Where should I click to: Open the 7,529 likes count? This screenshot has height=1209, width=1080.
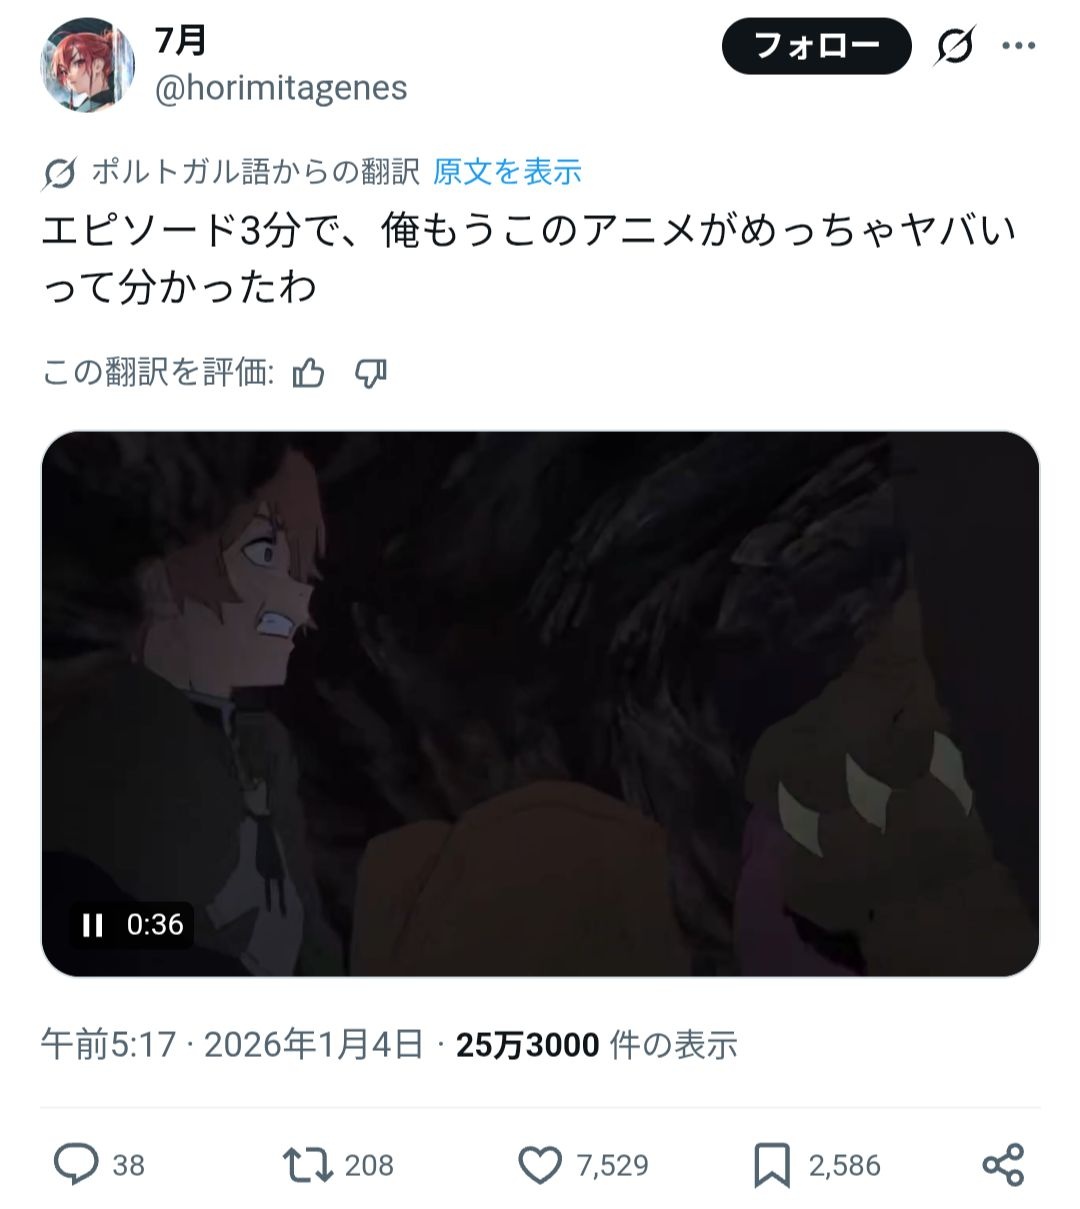pyautogui.click(x=613, y=1165)
